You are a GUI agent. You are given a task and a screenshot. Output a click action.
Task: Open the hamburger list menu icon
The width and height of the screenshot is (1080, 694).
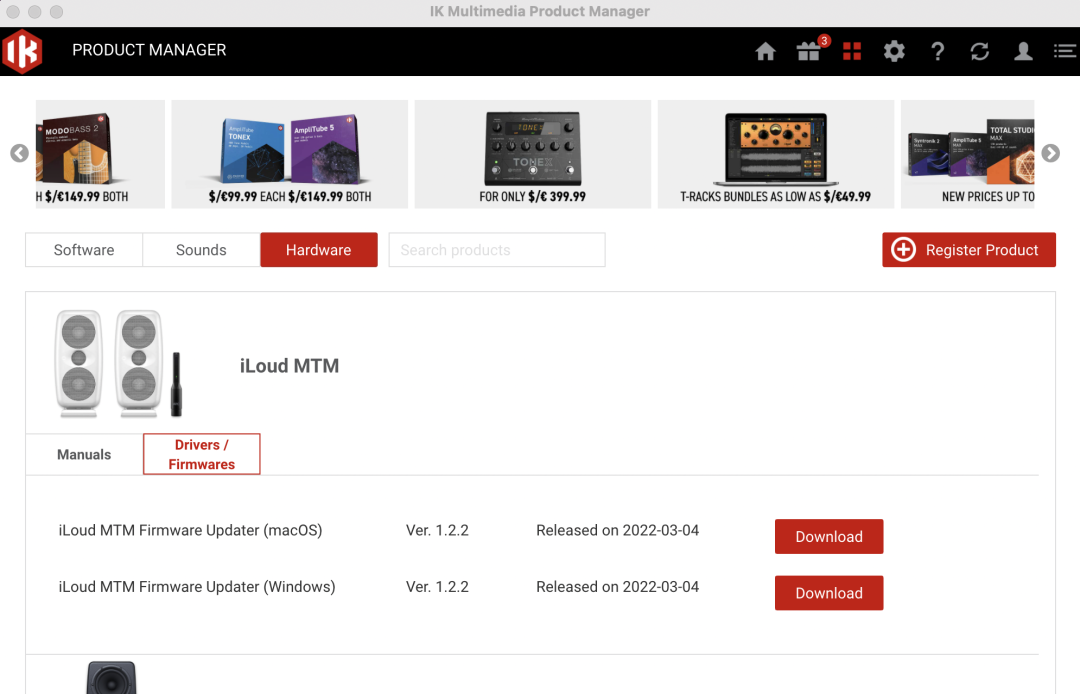pos(1065,51)
